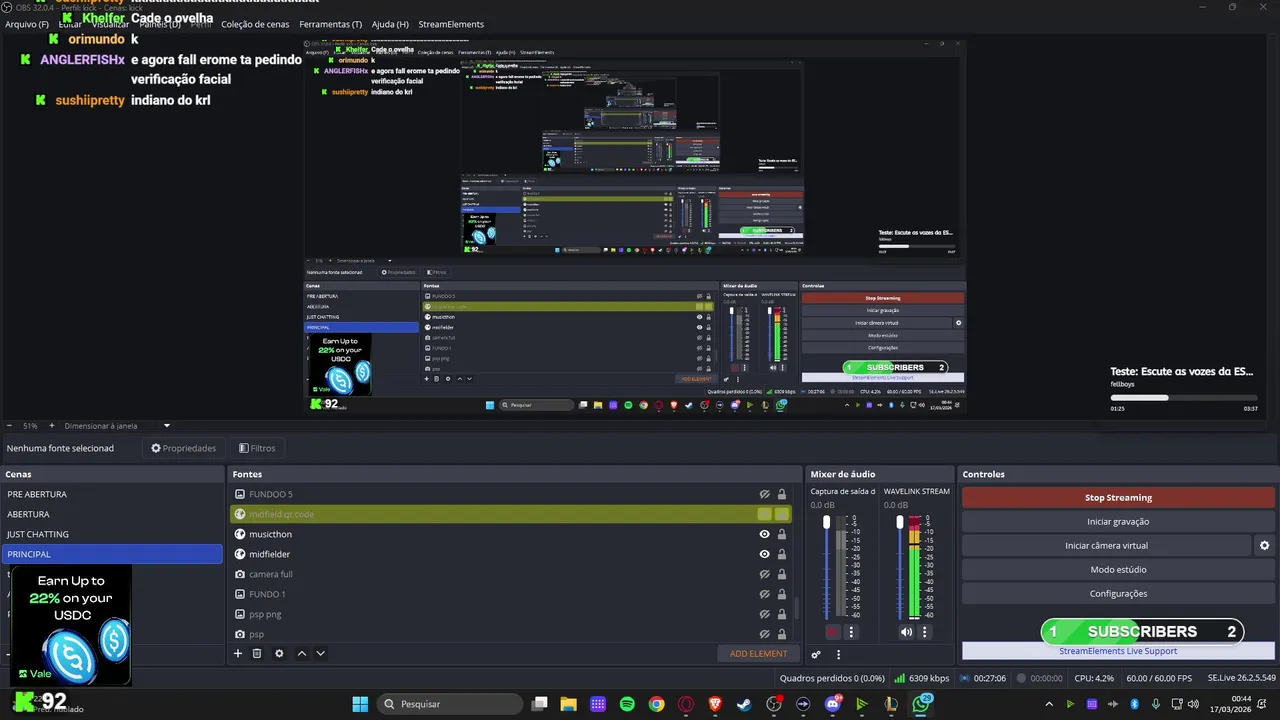Viewport: 1280px width, 720px height.
Task: Click the Stop Streaming button
Action: pos(1118,498)
